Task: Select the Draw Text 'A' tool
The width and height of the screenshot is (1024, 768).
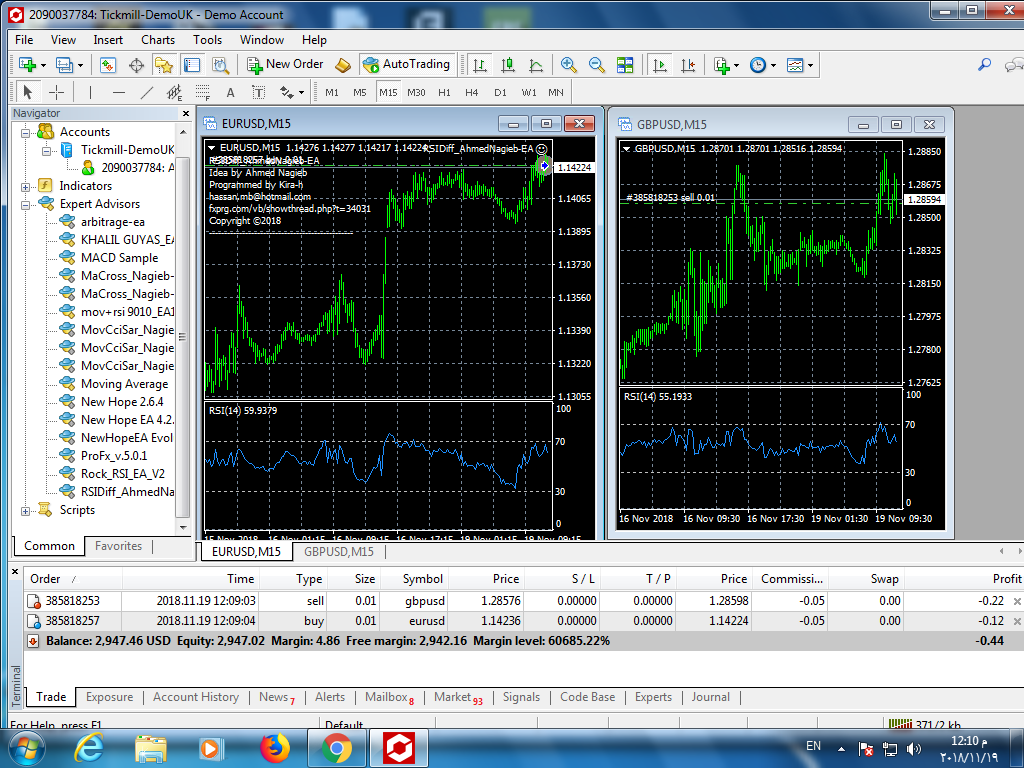Action: 230,92
